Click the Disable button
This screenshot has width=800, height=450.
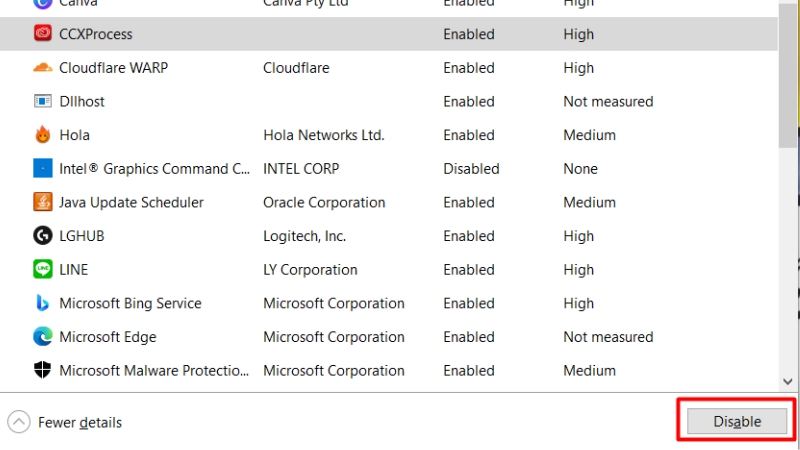(x=737, y=421)
